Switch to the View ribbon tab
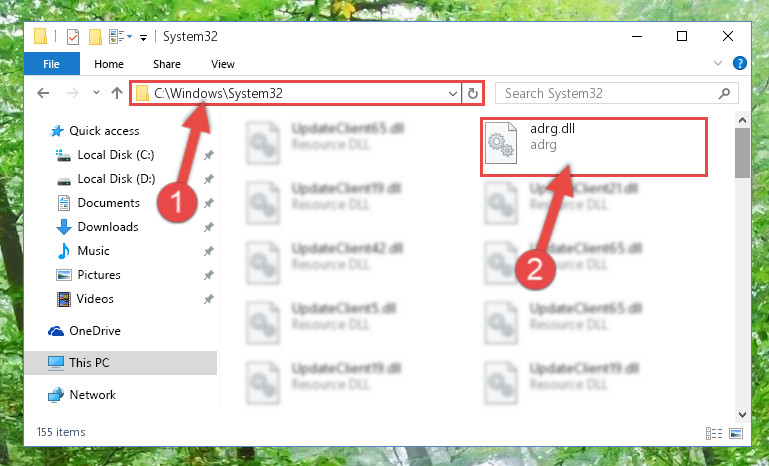Viewport: 769px width, 466px height. [x=223, y=64]
